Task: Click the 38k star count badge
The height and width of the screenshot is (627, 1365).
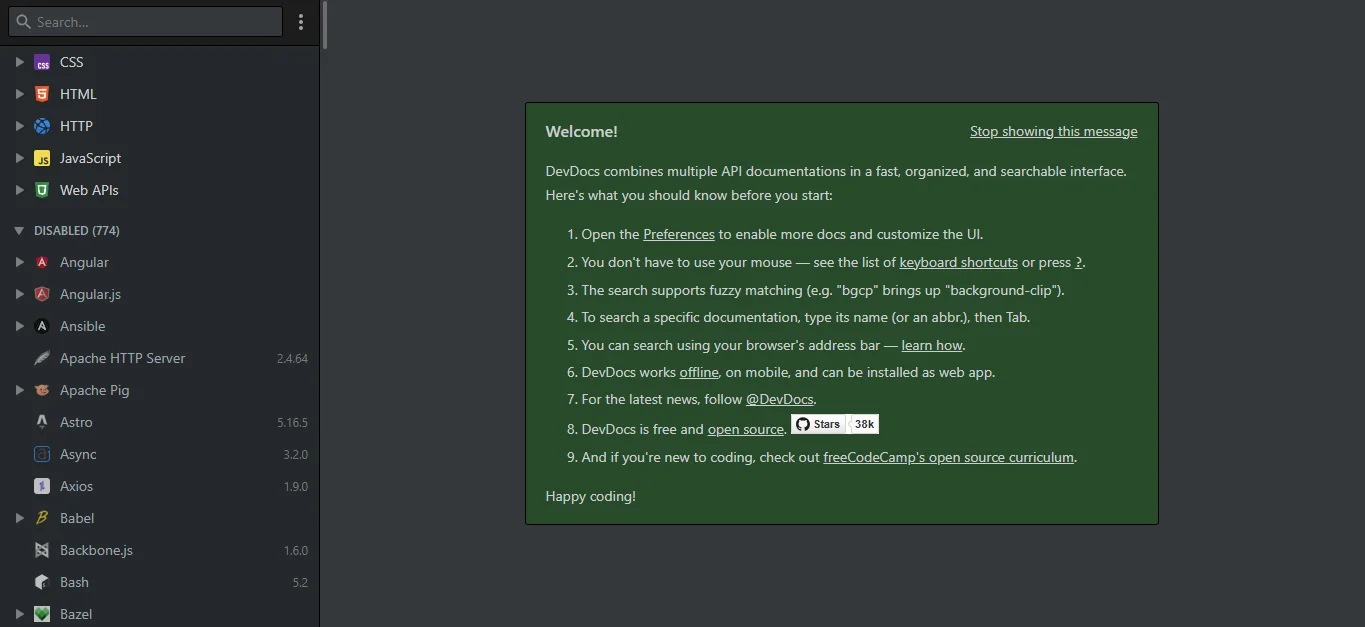Action: tap(865, 424)
